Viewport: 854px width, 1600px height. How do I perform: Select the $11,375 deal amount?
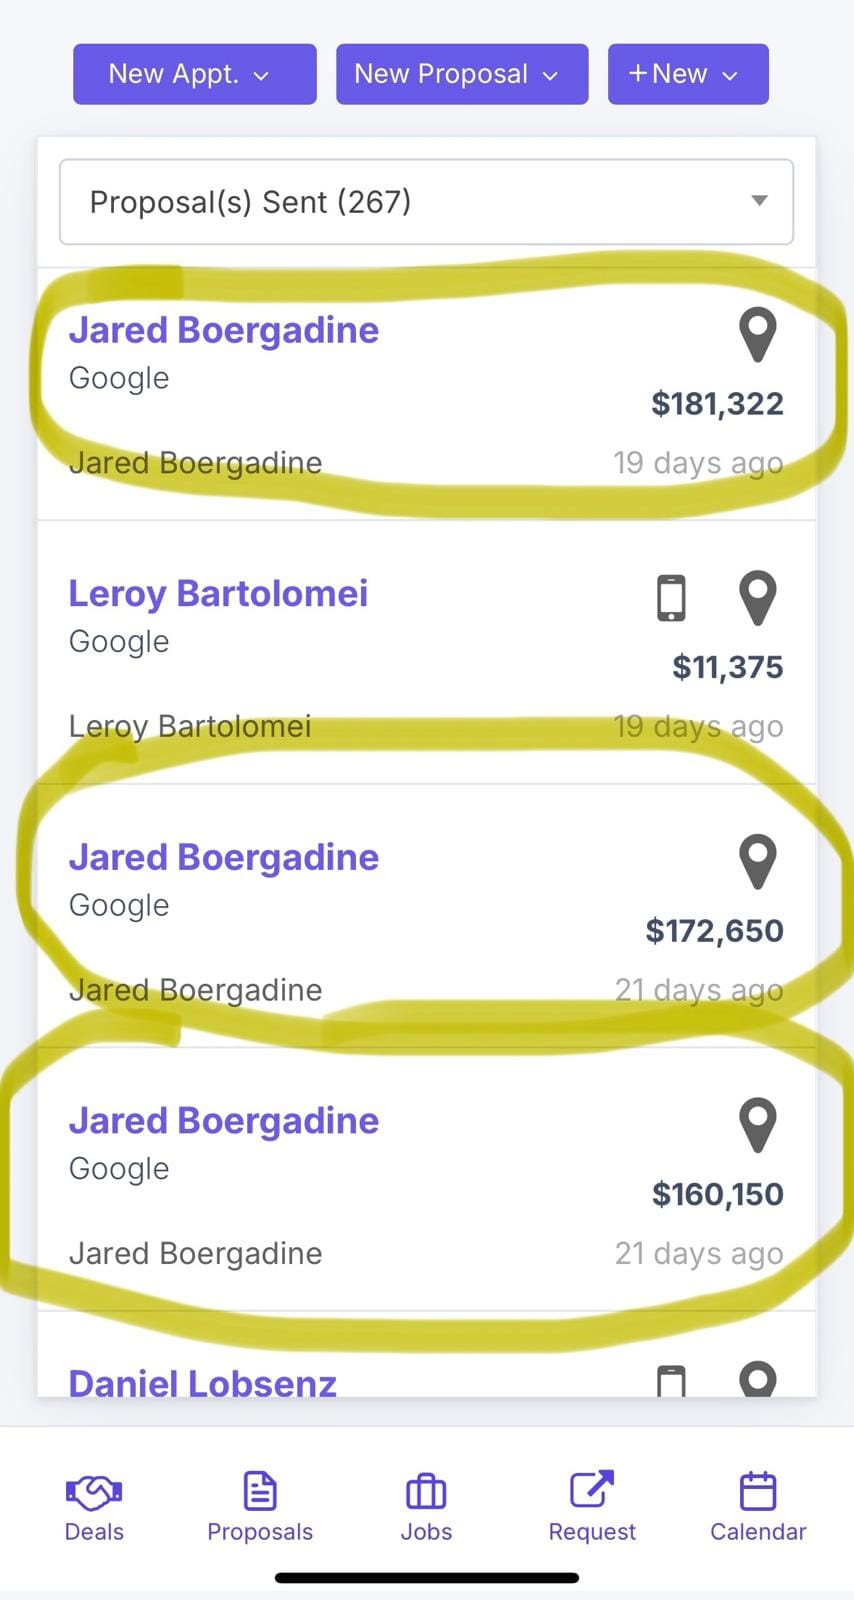727,667
